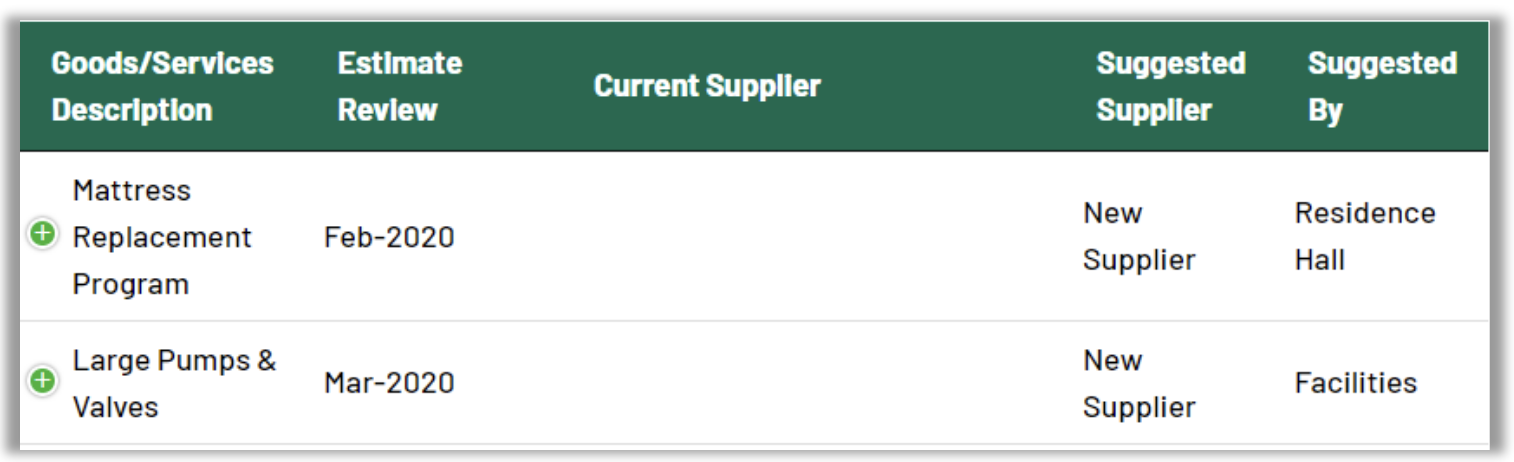This screenshot has height=462, width=1514.
Task: Sort by Estimate Review column header
Action: pyautogui.click(x=399, y=86)
